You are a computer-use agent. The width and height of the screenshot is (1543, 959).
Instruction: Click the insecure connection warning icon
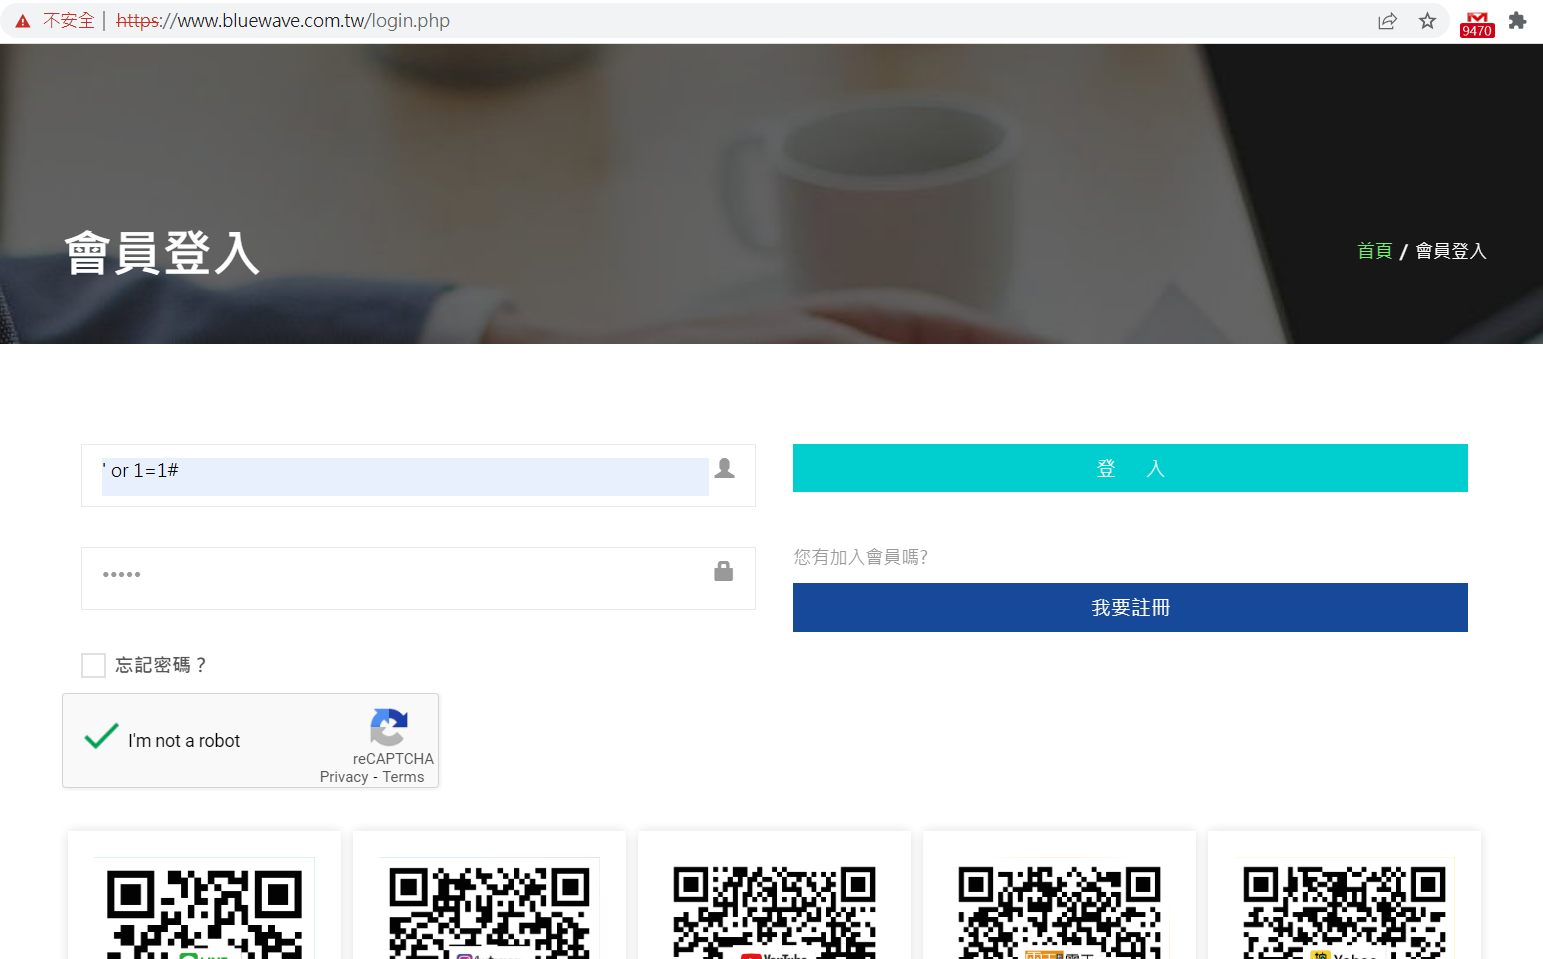pos(23,21)
